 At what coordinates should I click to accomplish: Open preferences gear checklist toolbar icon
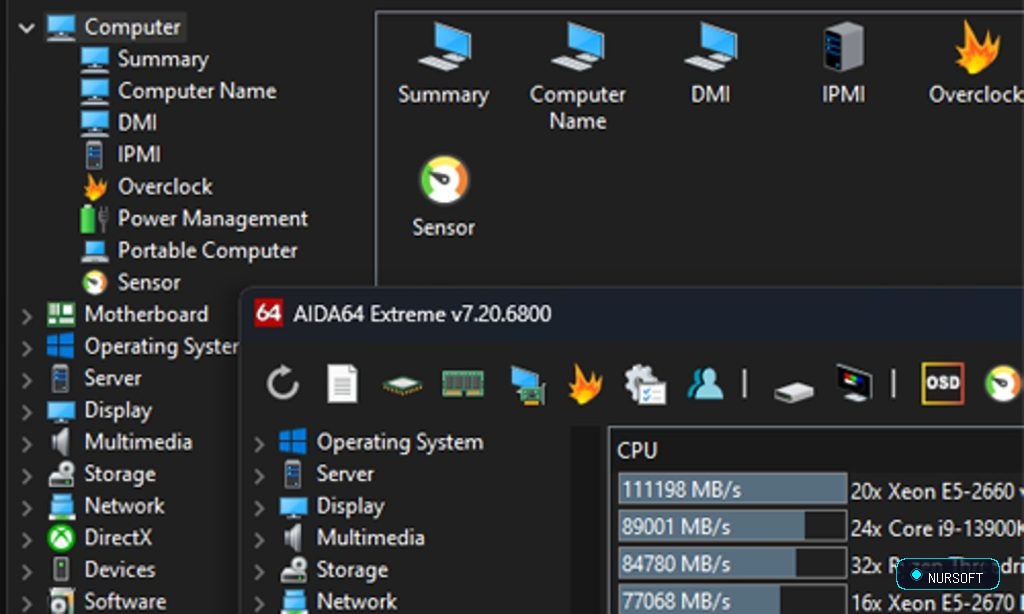(645, 384)
